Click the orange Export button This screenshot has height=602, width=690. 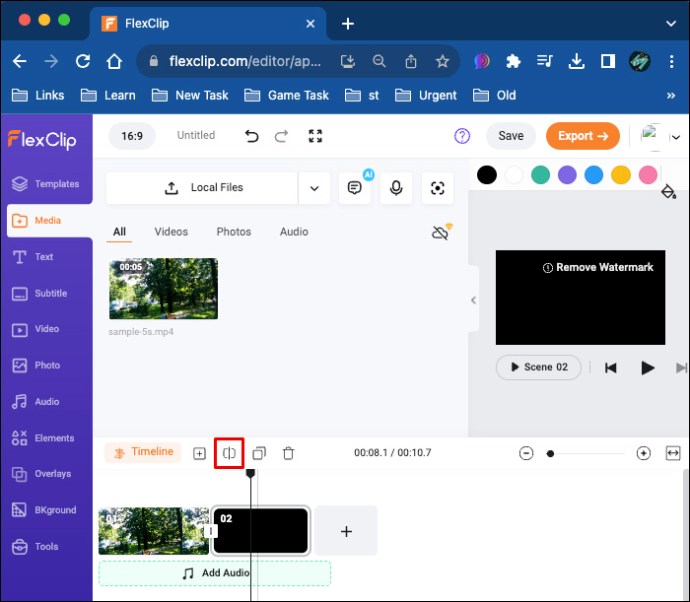click(x=582, y=136)
